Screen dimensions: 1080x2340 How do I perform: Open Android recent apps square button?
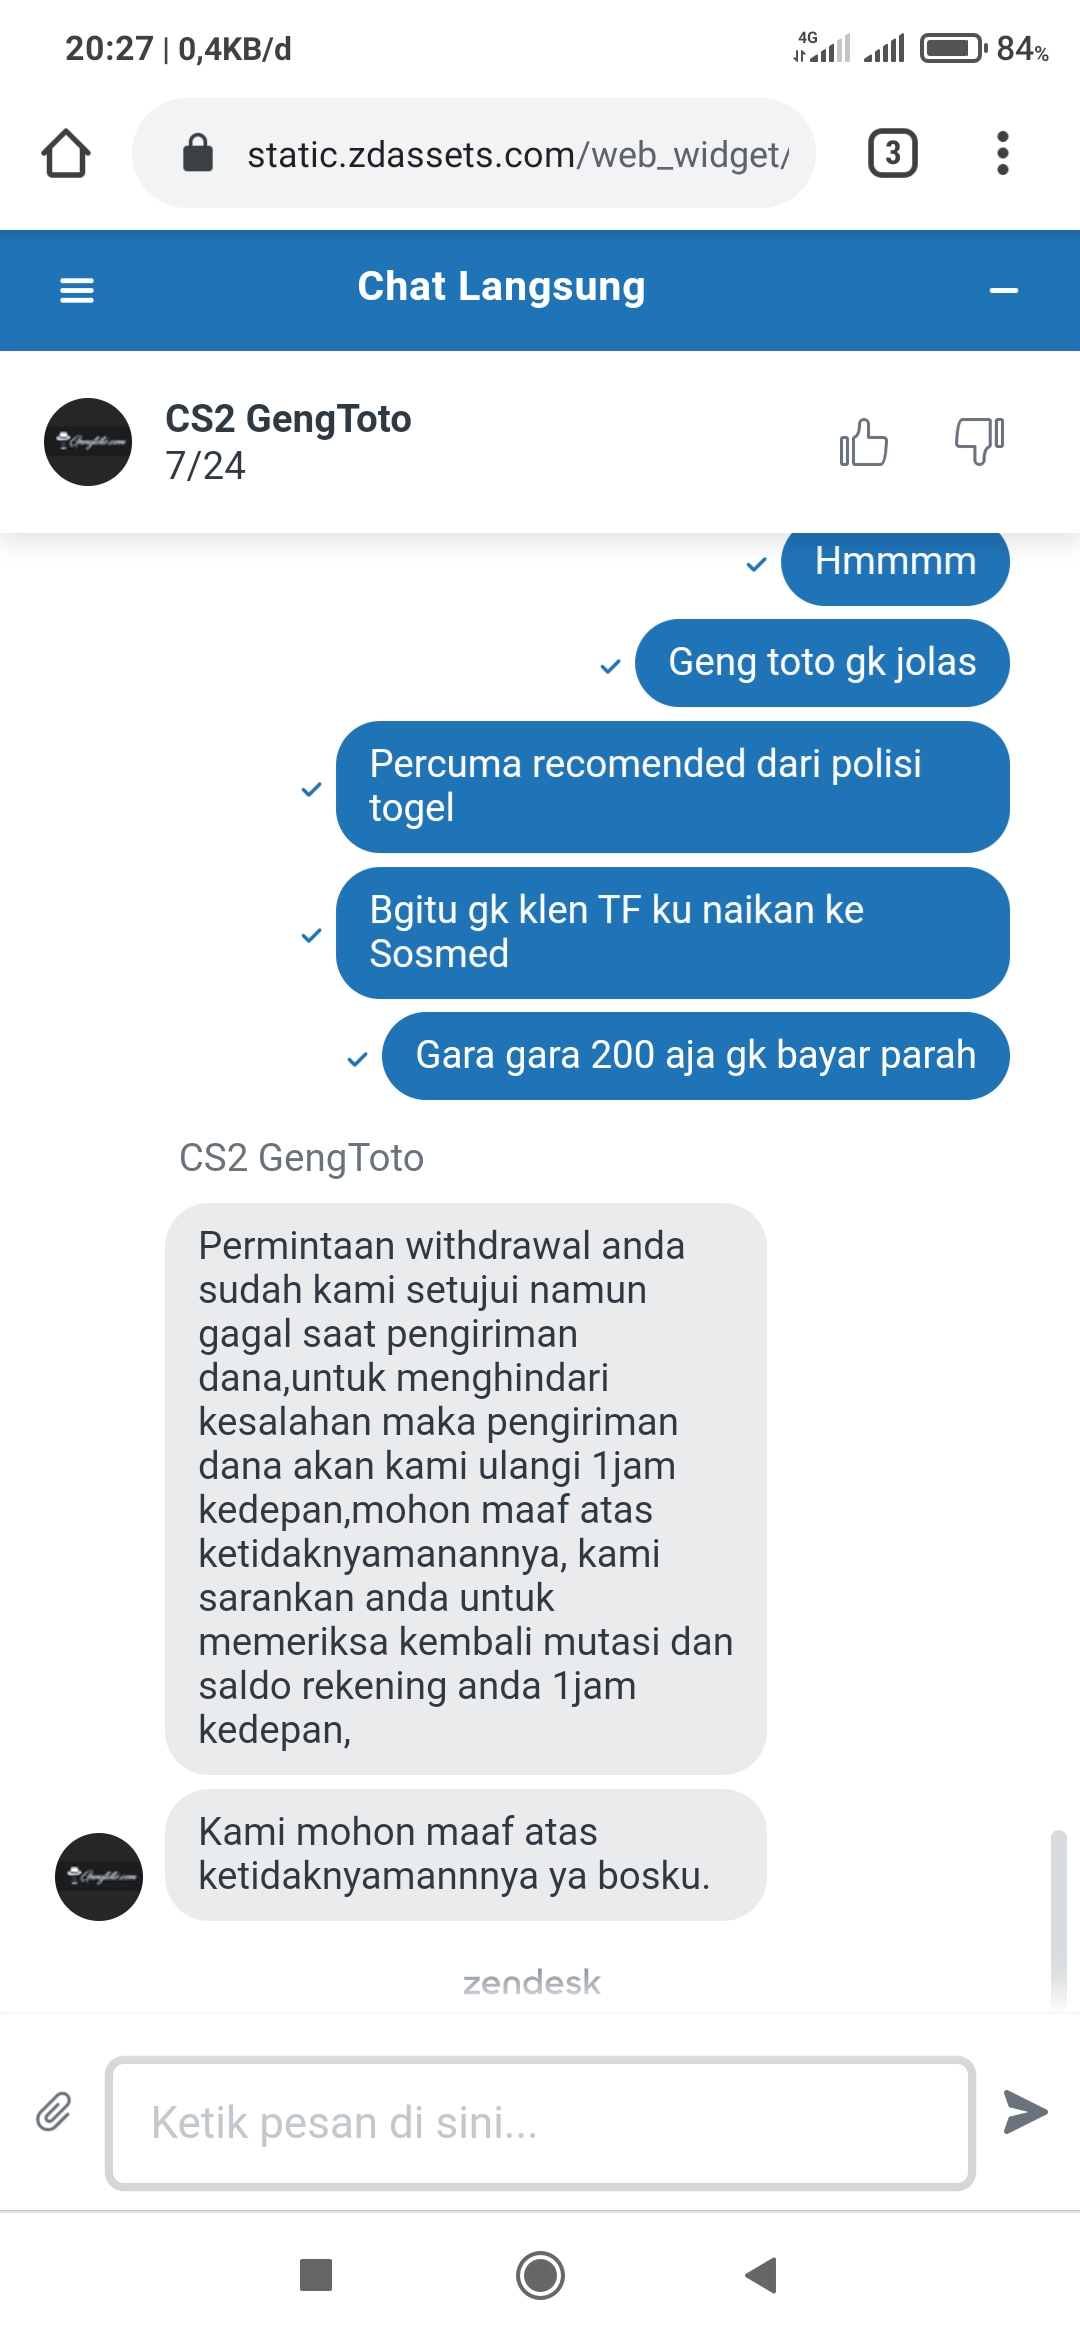click(316, 2275)
